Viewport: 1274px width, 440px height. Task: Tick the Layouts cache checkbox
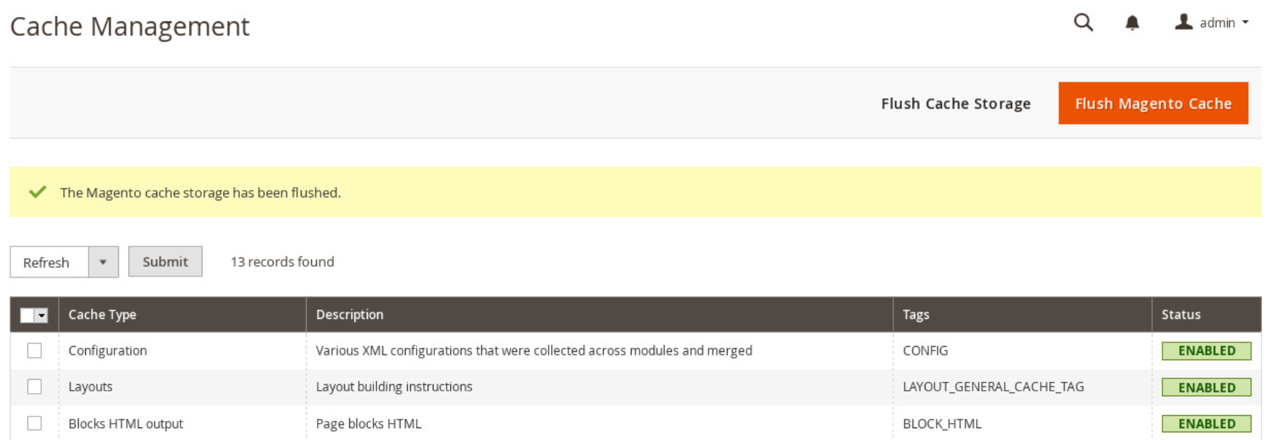click(35, 387)
